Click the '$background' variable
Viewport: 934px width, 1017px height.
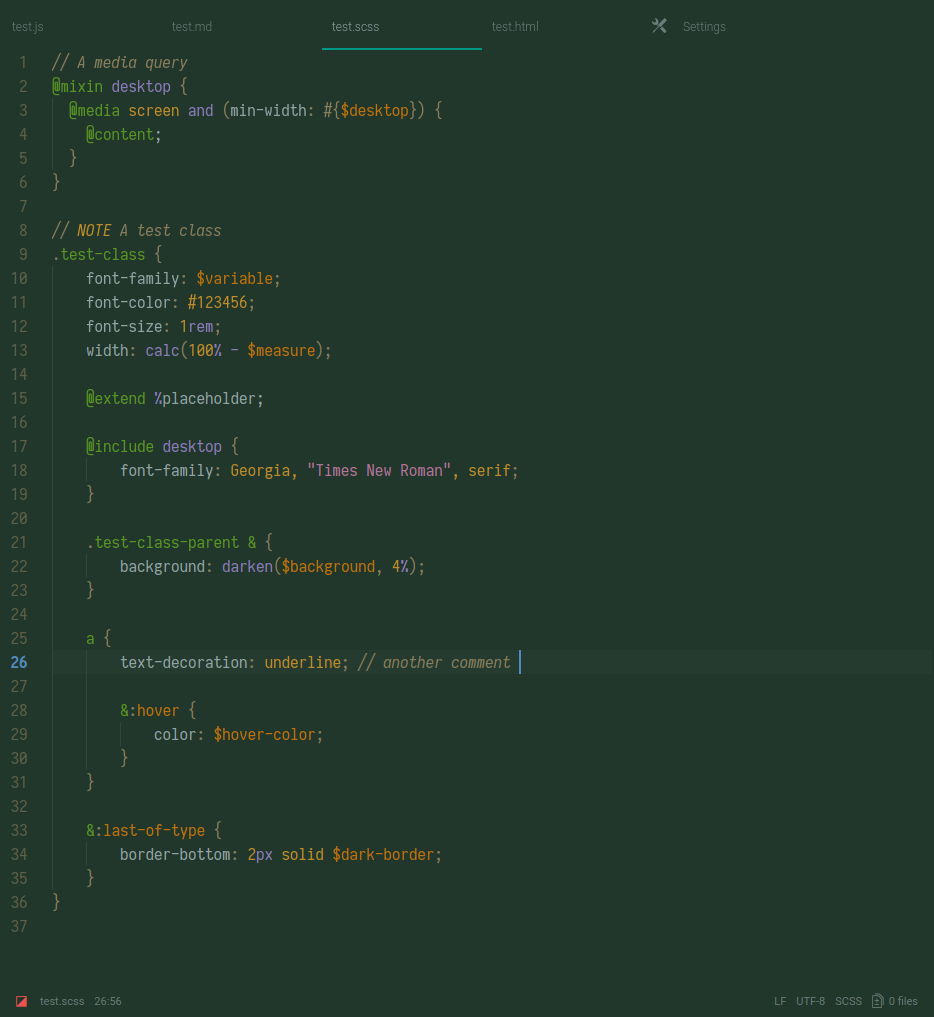pyautogui.click(x=328, y=567)
